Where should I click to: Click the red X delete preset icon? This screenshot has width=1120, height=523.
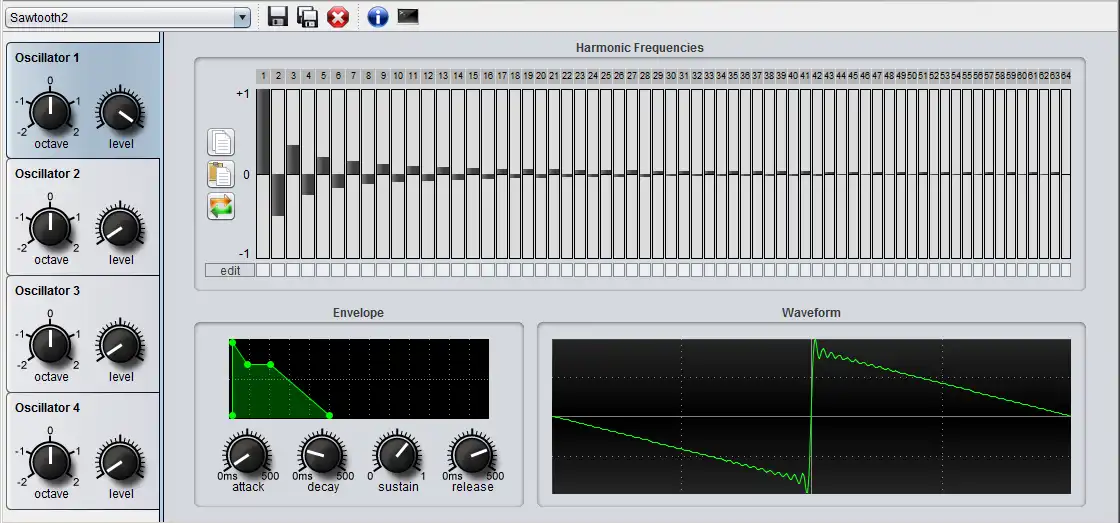338,16
